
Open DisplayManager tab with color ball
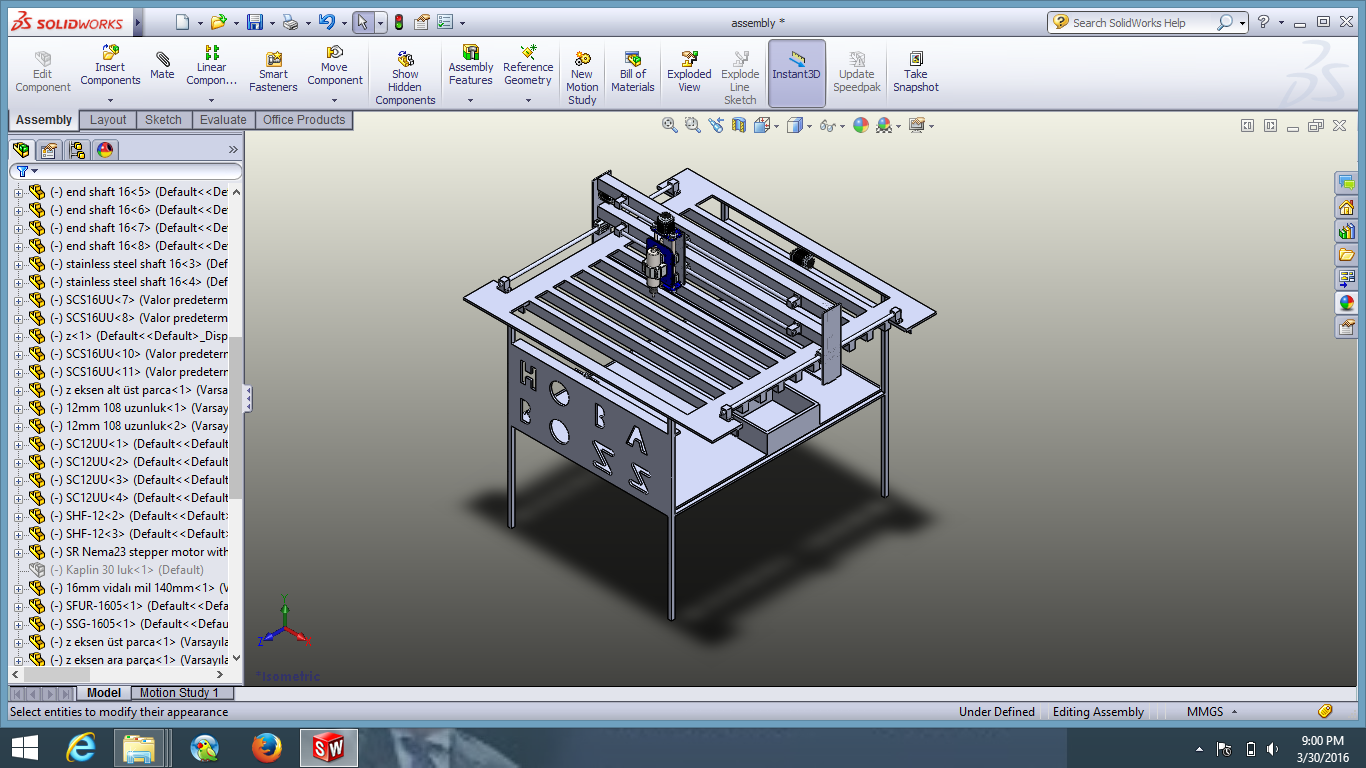(x=105, y=150)
